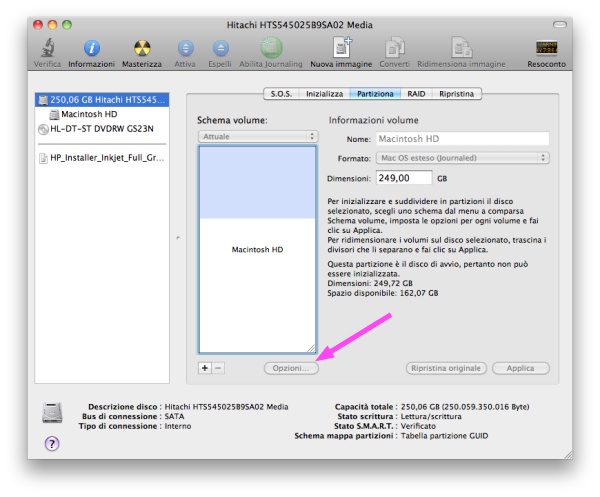Switch to the Partiziona tab
Screen dimensions: 600x497
pyautogui.click(x=375, y=94)
